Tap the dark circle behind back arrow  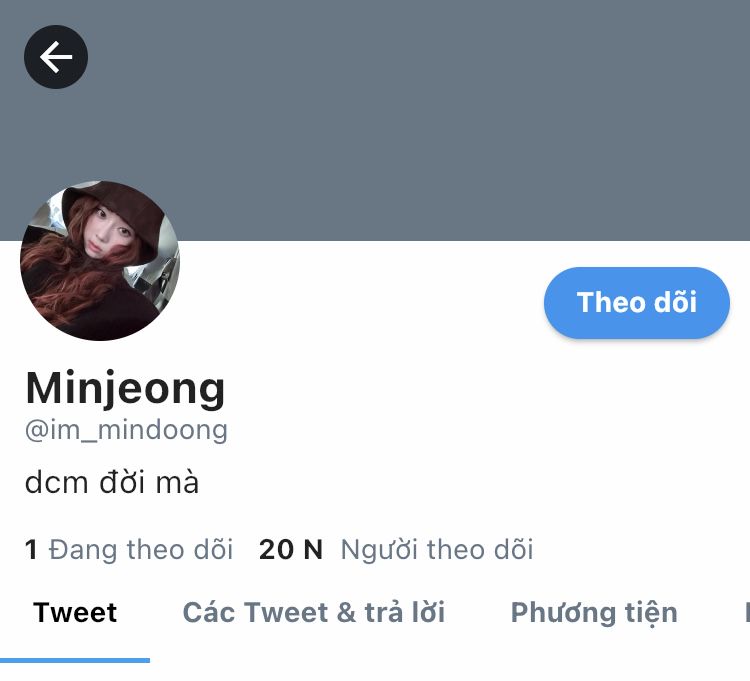pos(56,57)
